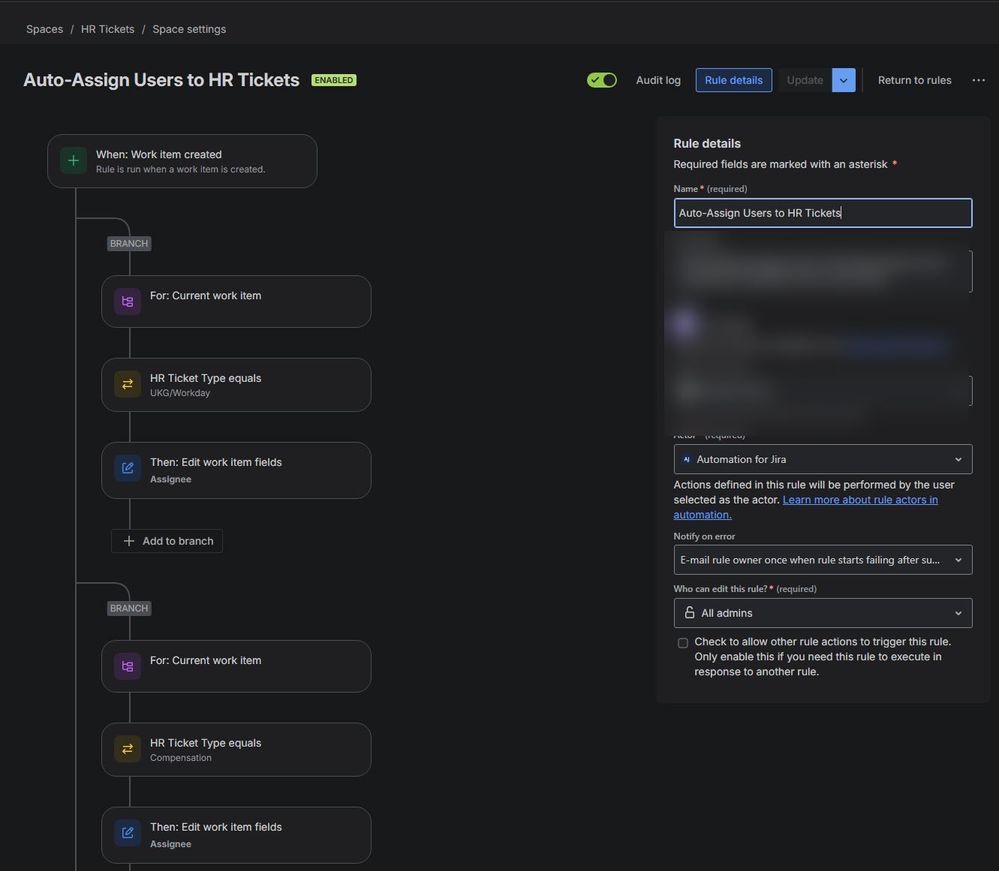
Task: Open the Audit log
Action: pos(658,80)
